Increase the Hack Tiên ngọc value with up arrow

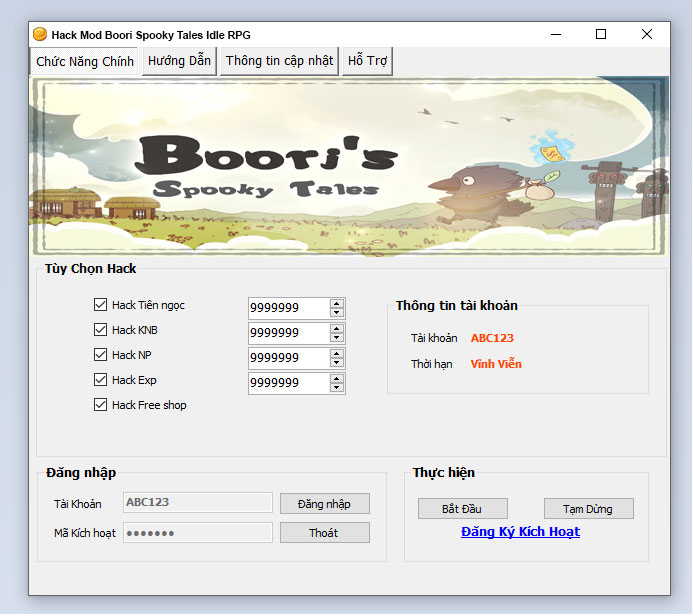(x=337, y=304)
